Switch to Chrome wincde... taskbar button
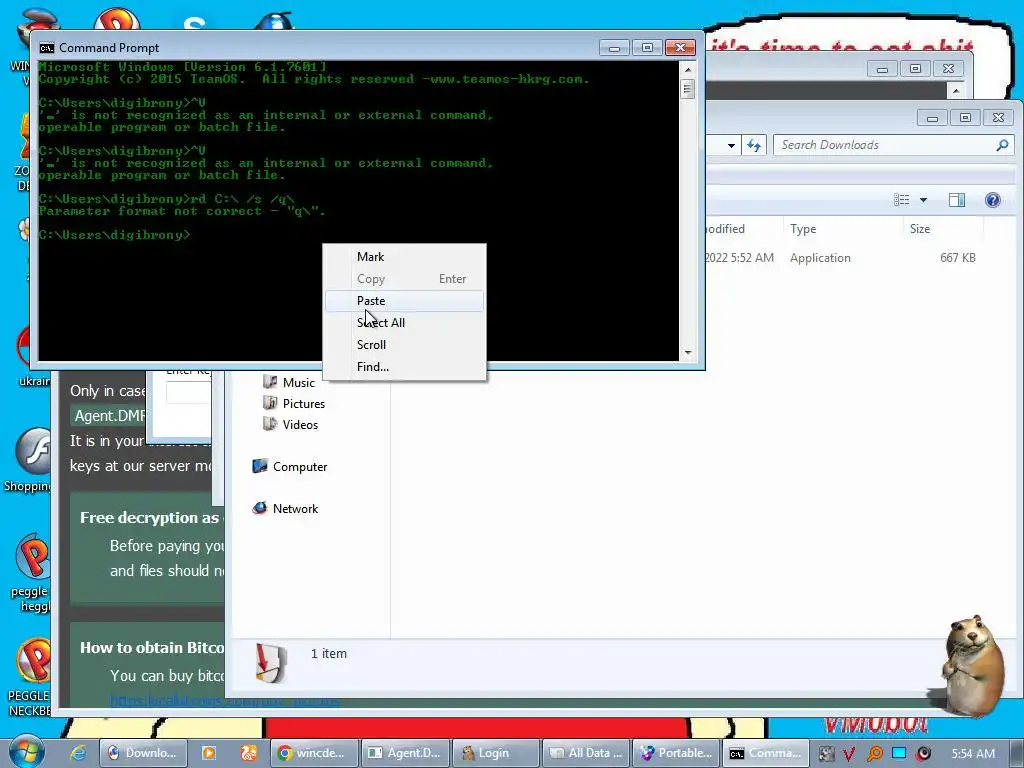Viewport: 1024px width, 768px height. (x=315, y=753)
